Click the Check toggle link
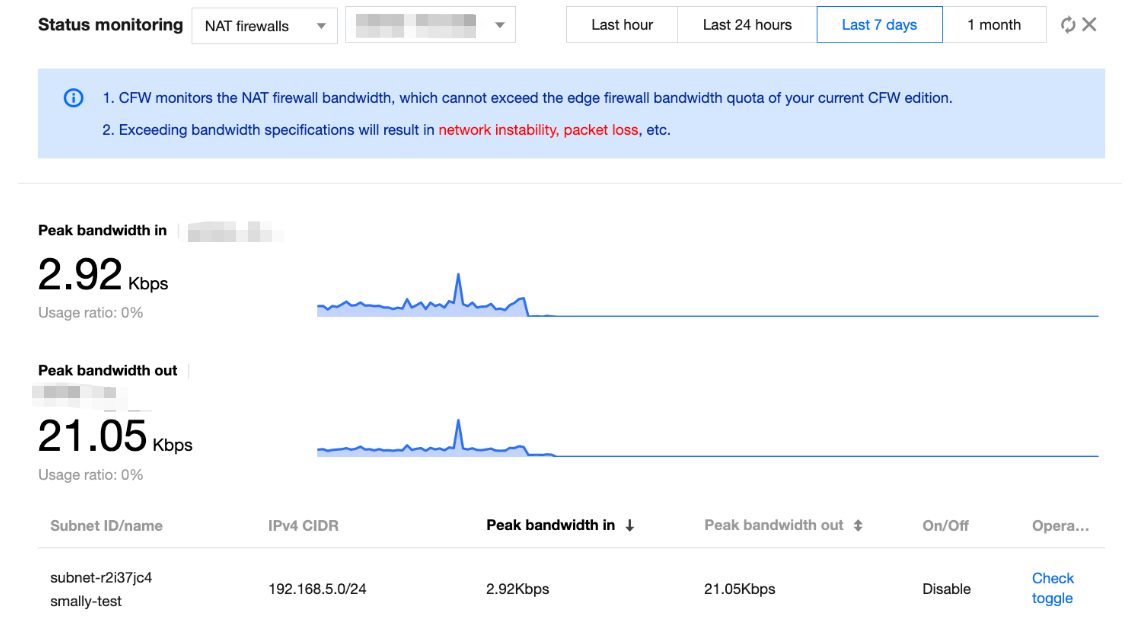This screenshot has width=1141, height=628. (x=1052, y=588)
